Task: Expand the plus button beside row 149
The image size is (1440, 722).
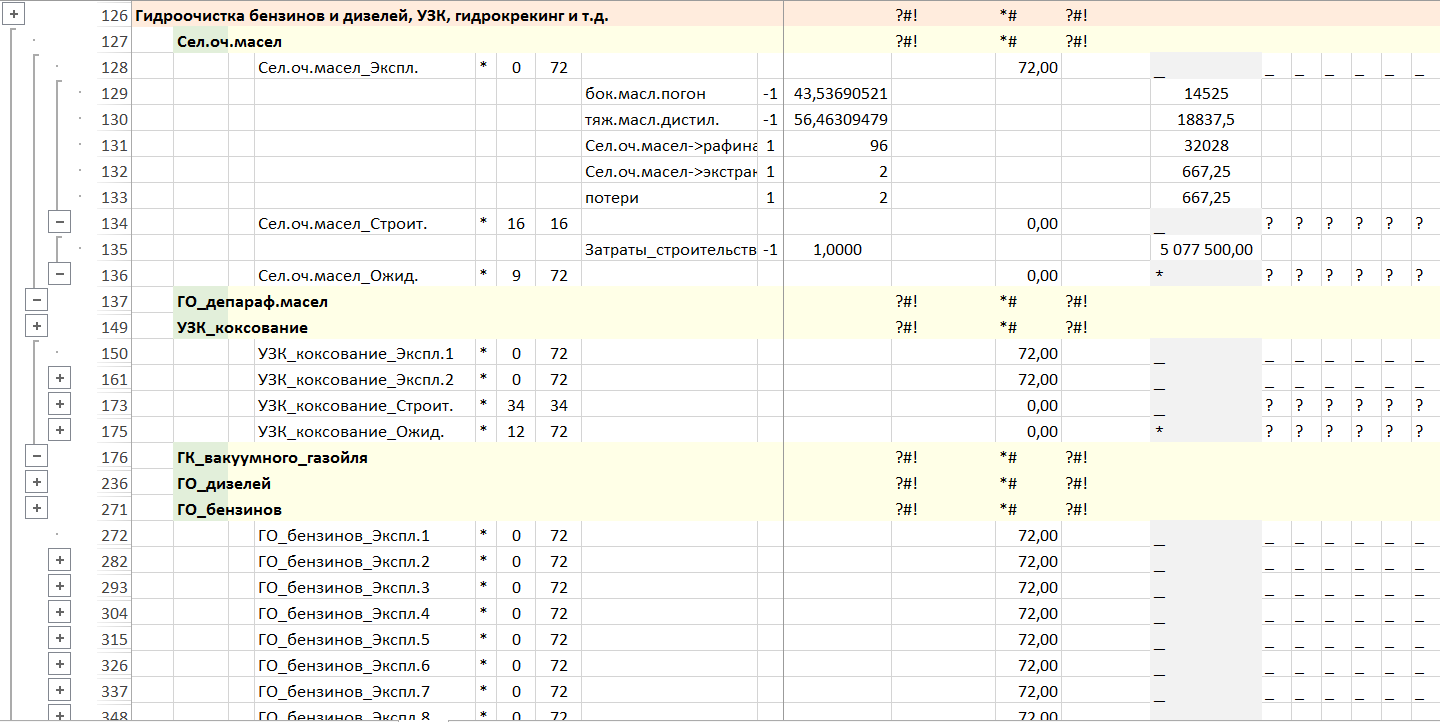Action: click(x=36, y=326)
